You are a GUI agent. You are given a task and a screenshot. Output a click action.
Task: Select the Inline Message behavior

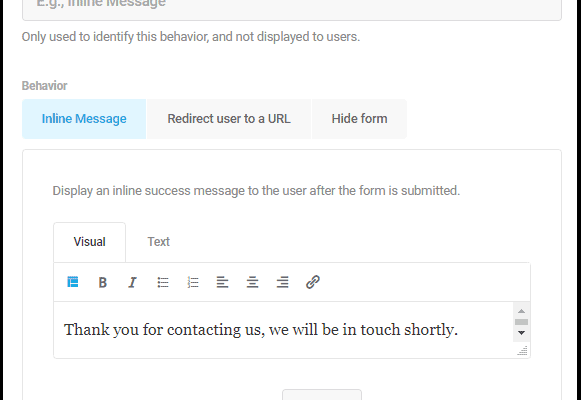point(84,119)
